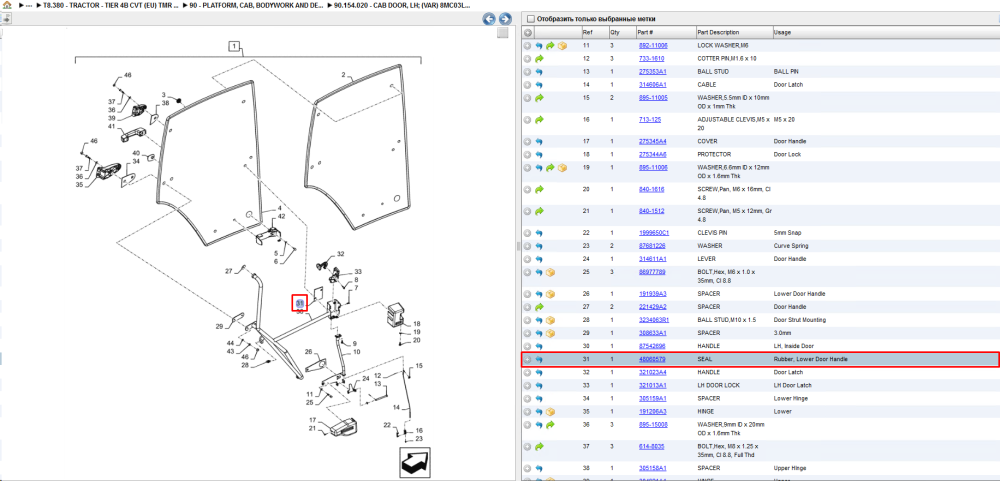1000x481 pixels.
Task: Click 'Rubber, Lower Door Handle' usage text
Action: tap(811, 359)
